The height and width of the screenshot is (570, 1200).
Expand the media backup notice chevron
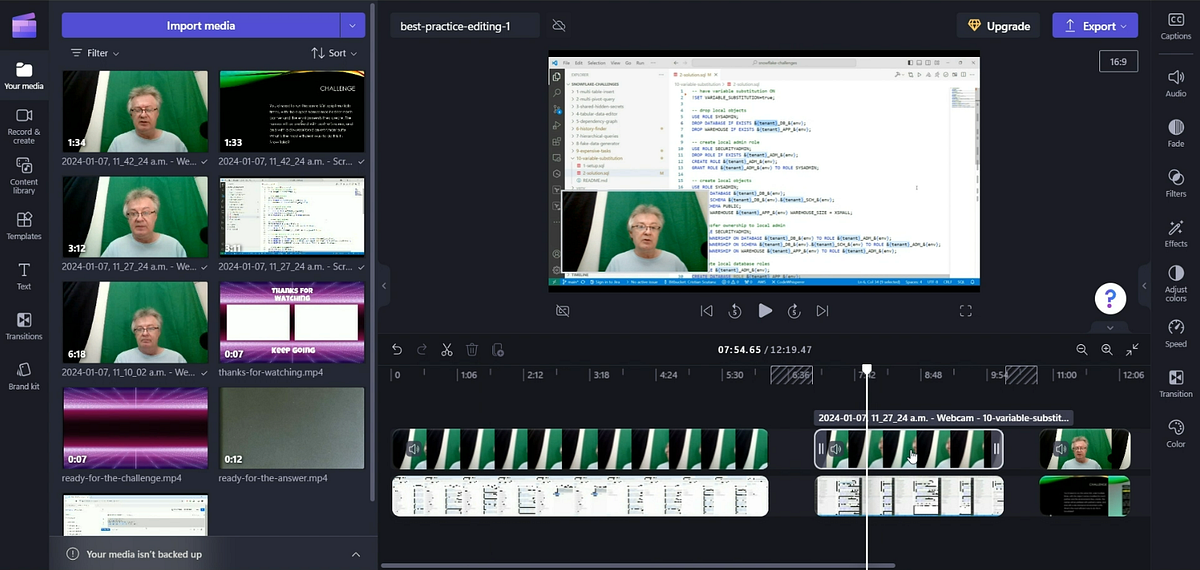(356, 554)
